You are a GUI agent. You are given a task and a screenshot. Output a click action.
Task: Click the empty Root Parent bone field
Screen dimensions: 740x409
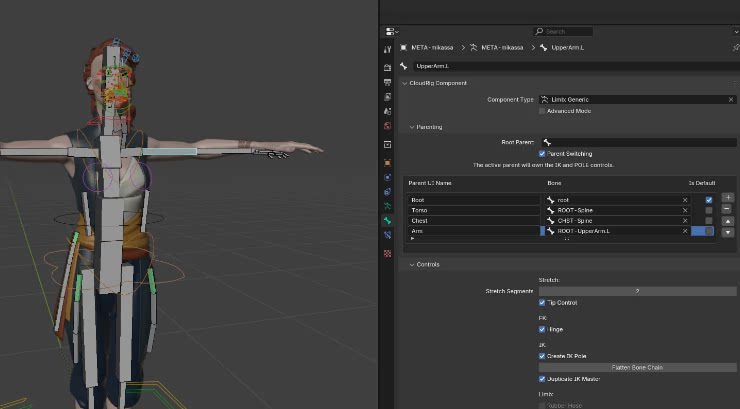tap(638, 142)
